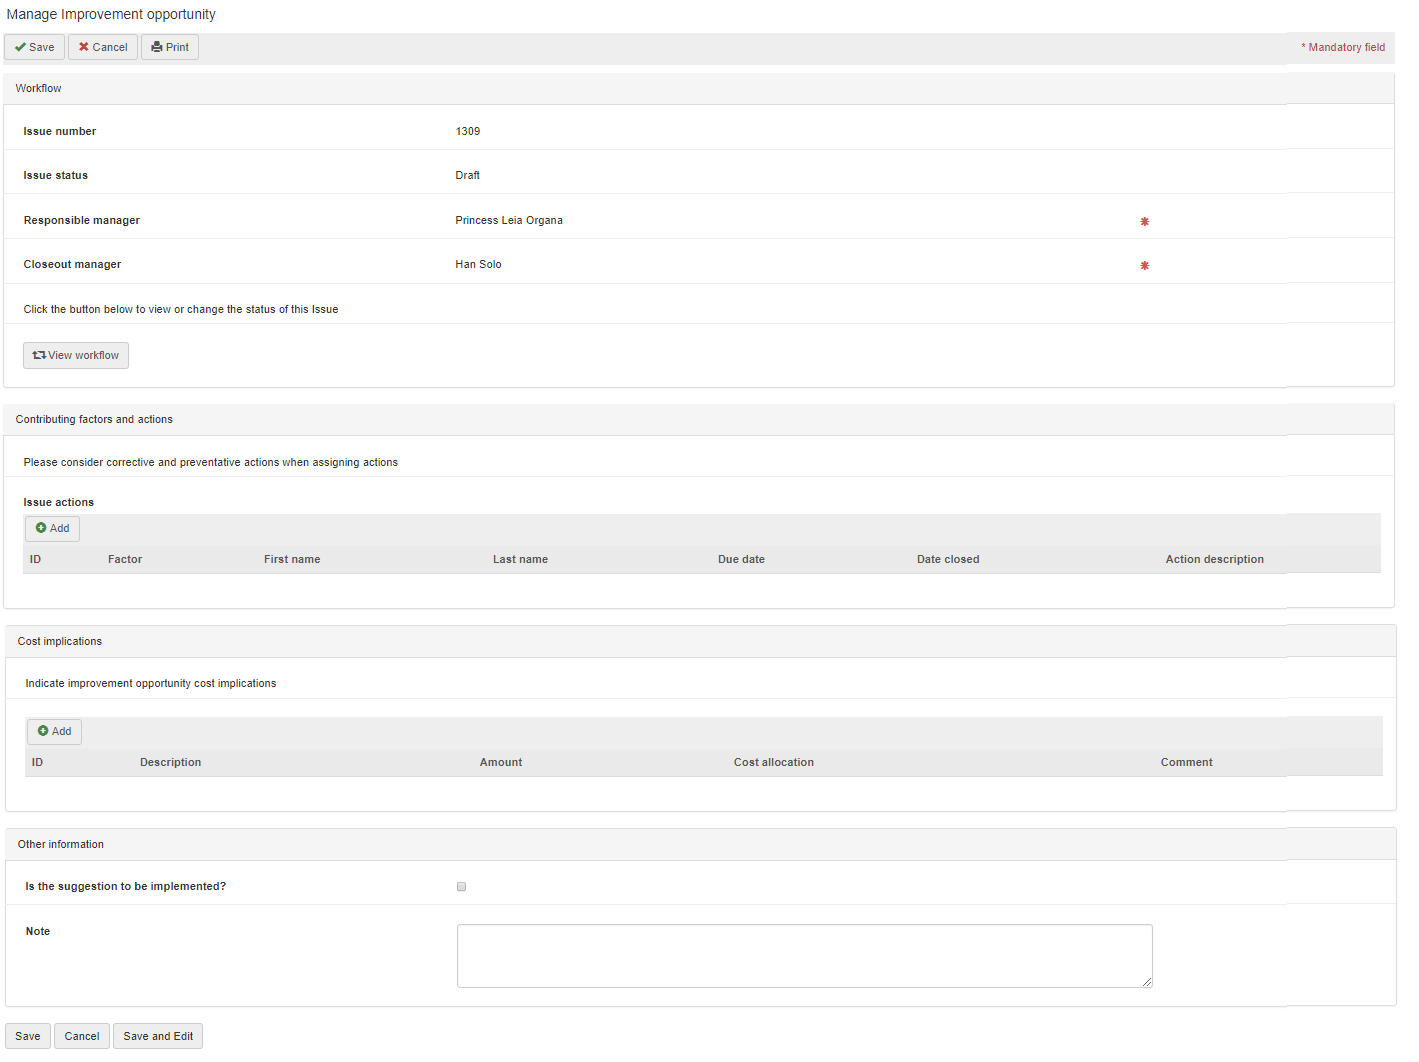Click the green checkmark Save button in toolbar
The image size is (1419, 1062).
[x=35, y=47]
